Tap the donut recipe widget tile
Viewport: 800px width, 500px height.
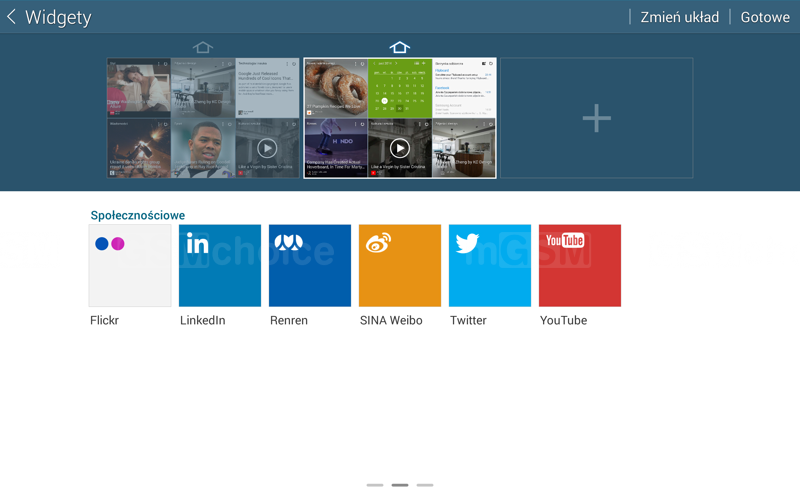coord(336,88)
